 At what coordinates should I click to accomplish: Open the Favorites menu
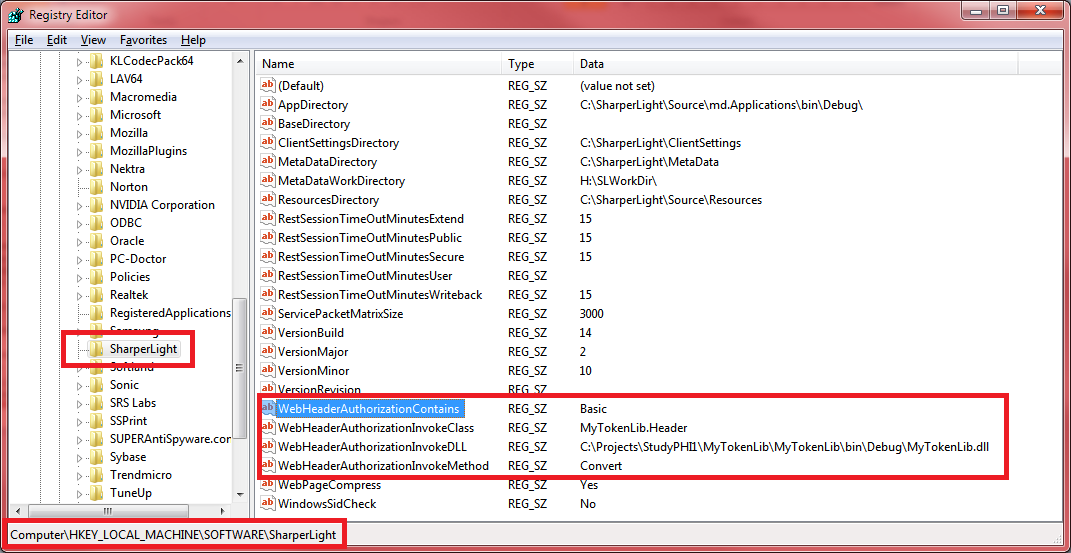click(x=143, y=40)
